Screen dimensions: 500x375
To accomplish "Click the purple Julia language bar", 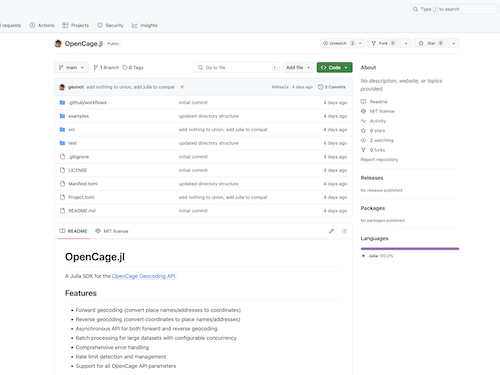I will 410,249.
